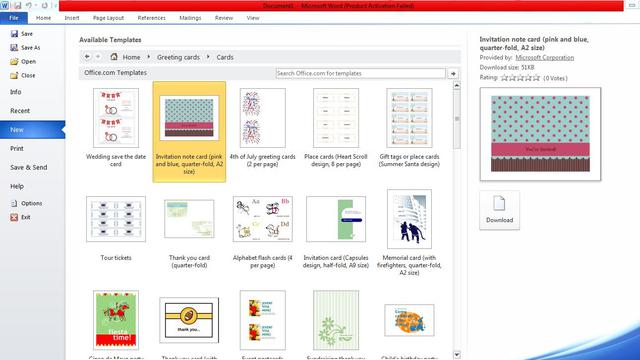Viewport: 640px width, 360px height.
Task: Click the template list scroll down arrow
Action: coord(457,355)
